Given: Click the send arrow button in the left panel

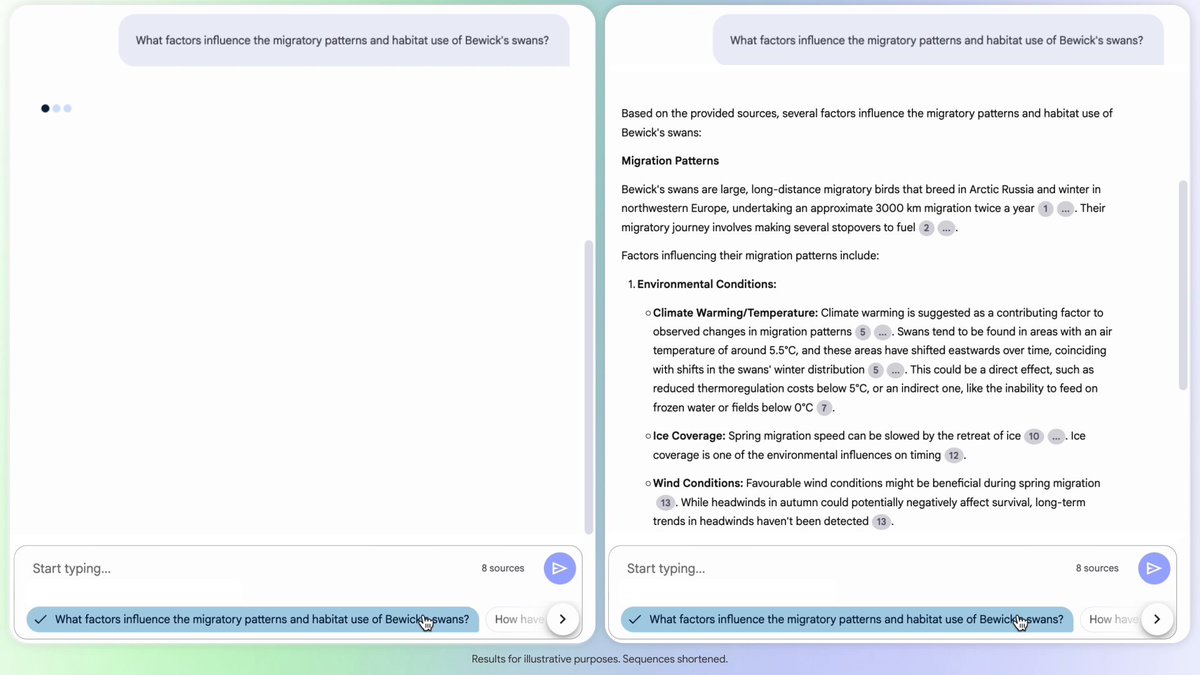Looking at the screenshot, I should click(x=560, y=568).
